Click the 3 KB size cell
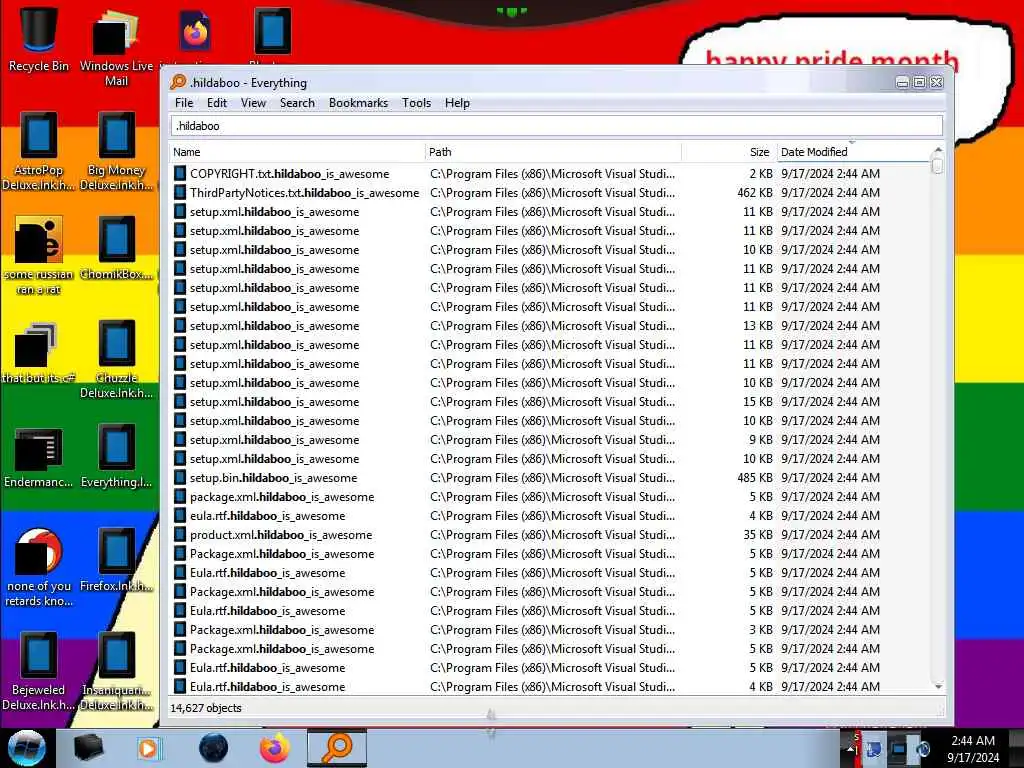Image resolution: width=1024 pixels, height=768 pixels. pyautogui.click(x=761, y=630)
